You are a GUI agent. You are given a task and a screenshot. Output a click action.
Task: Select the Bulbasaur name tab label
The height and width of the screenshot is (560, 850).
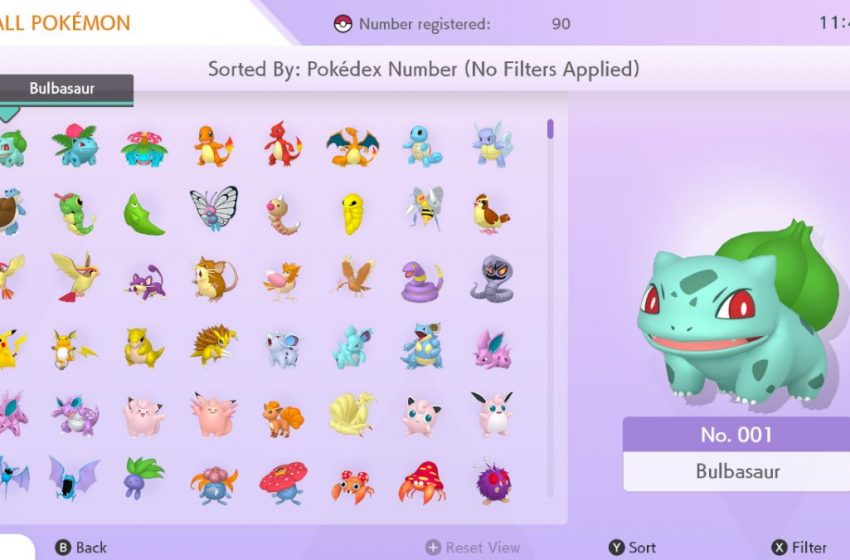coord(62,88)
